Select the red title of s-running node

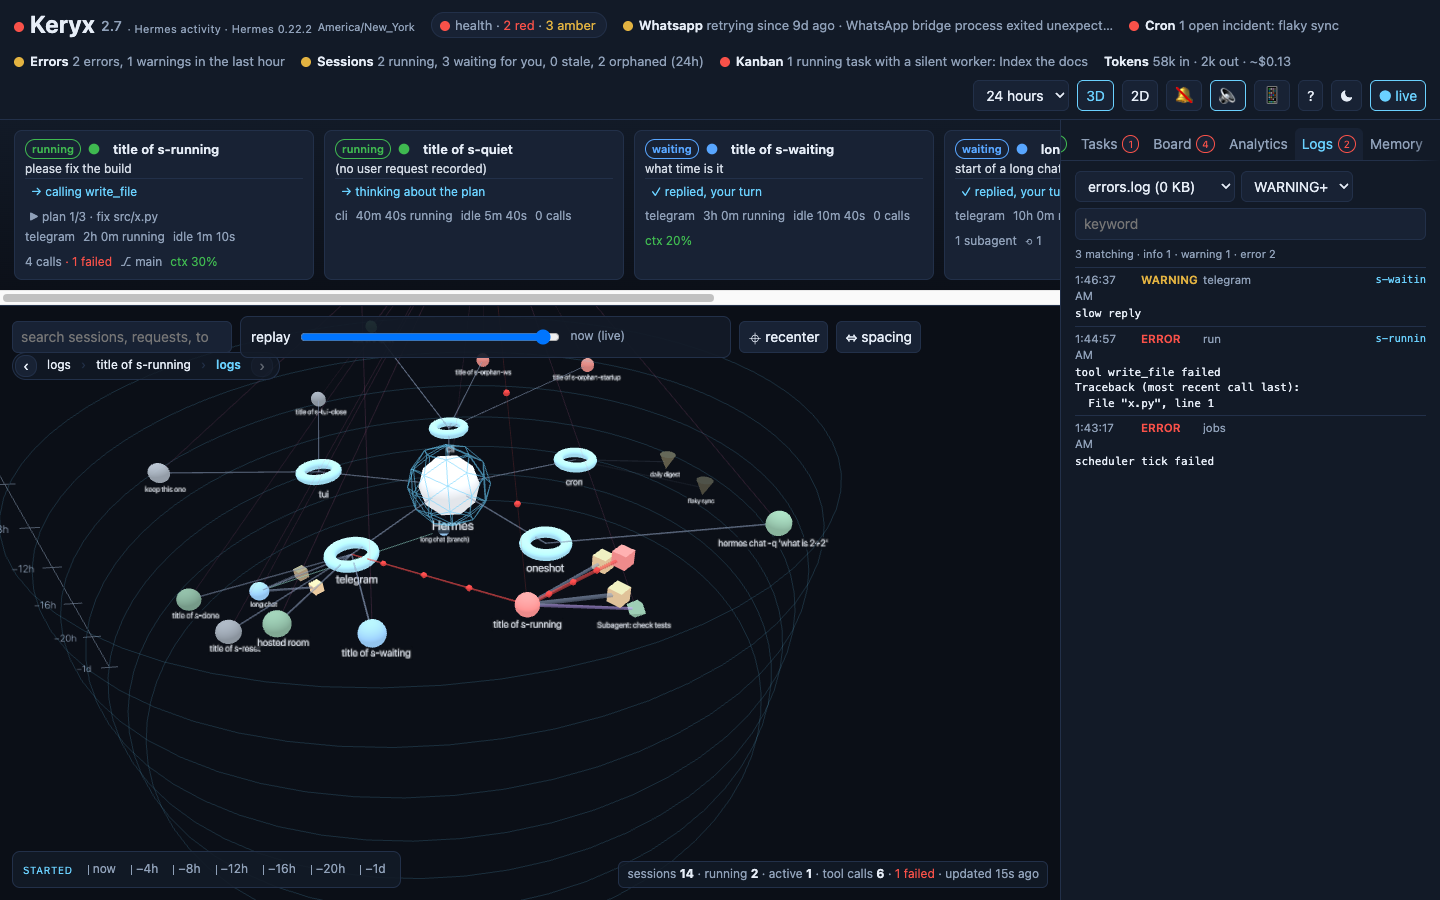527,604
